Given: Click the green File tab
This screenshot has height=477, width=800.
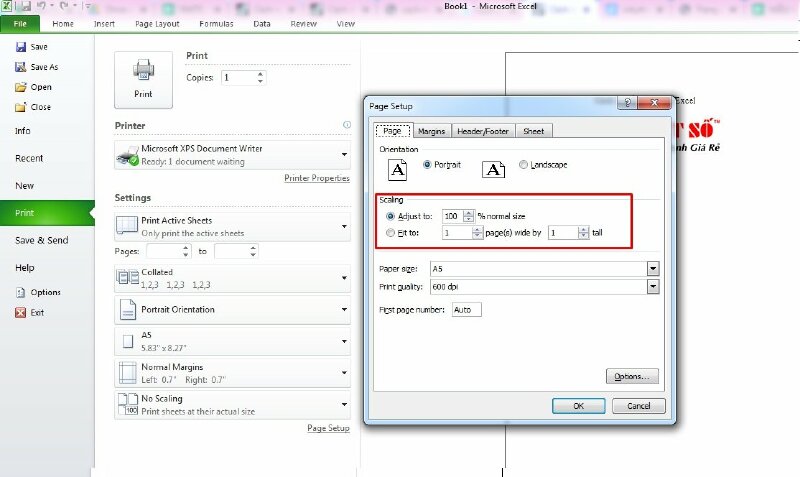Looking at the screenshot, I should 20,24.
